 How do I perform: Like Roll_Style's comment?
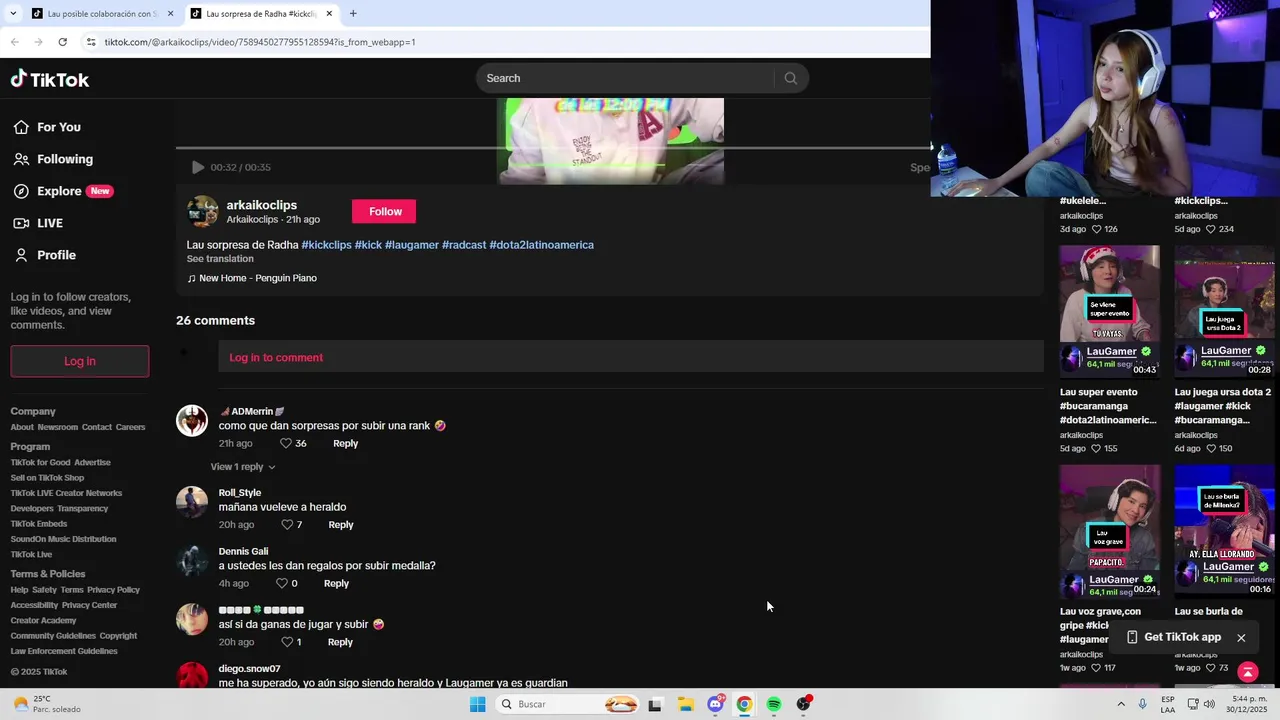click(x=287, y=524)
